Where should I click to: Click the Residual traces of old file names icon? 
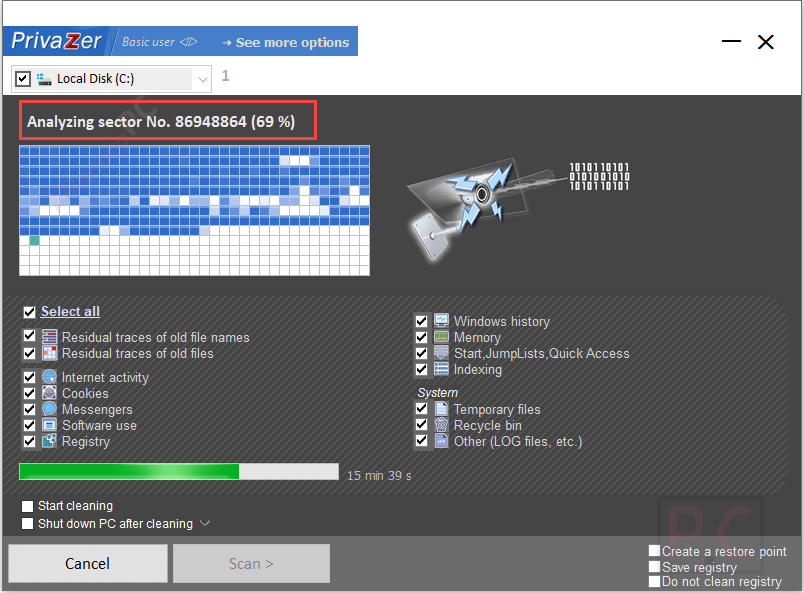(x=49, y=337)
